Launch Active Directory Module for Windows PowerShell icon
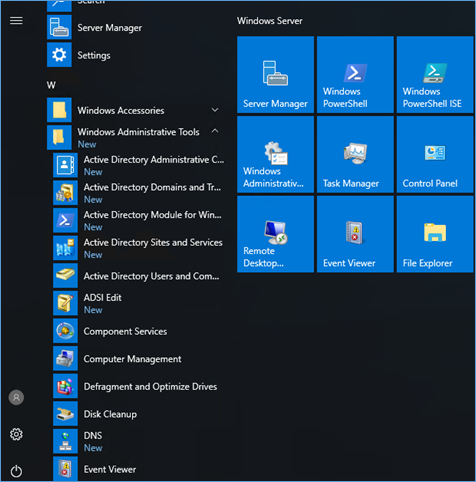This screenshot has width=476, height=482. [65, 220]
